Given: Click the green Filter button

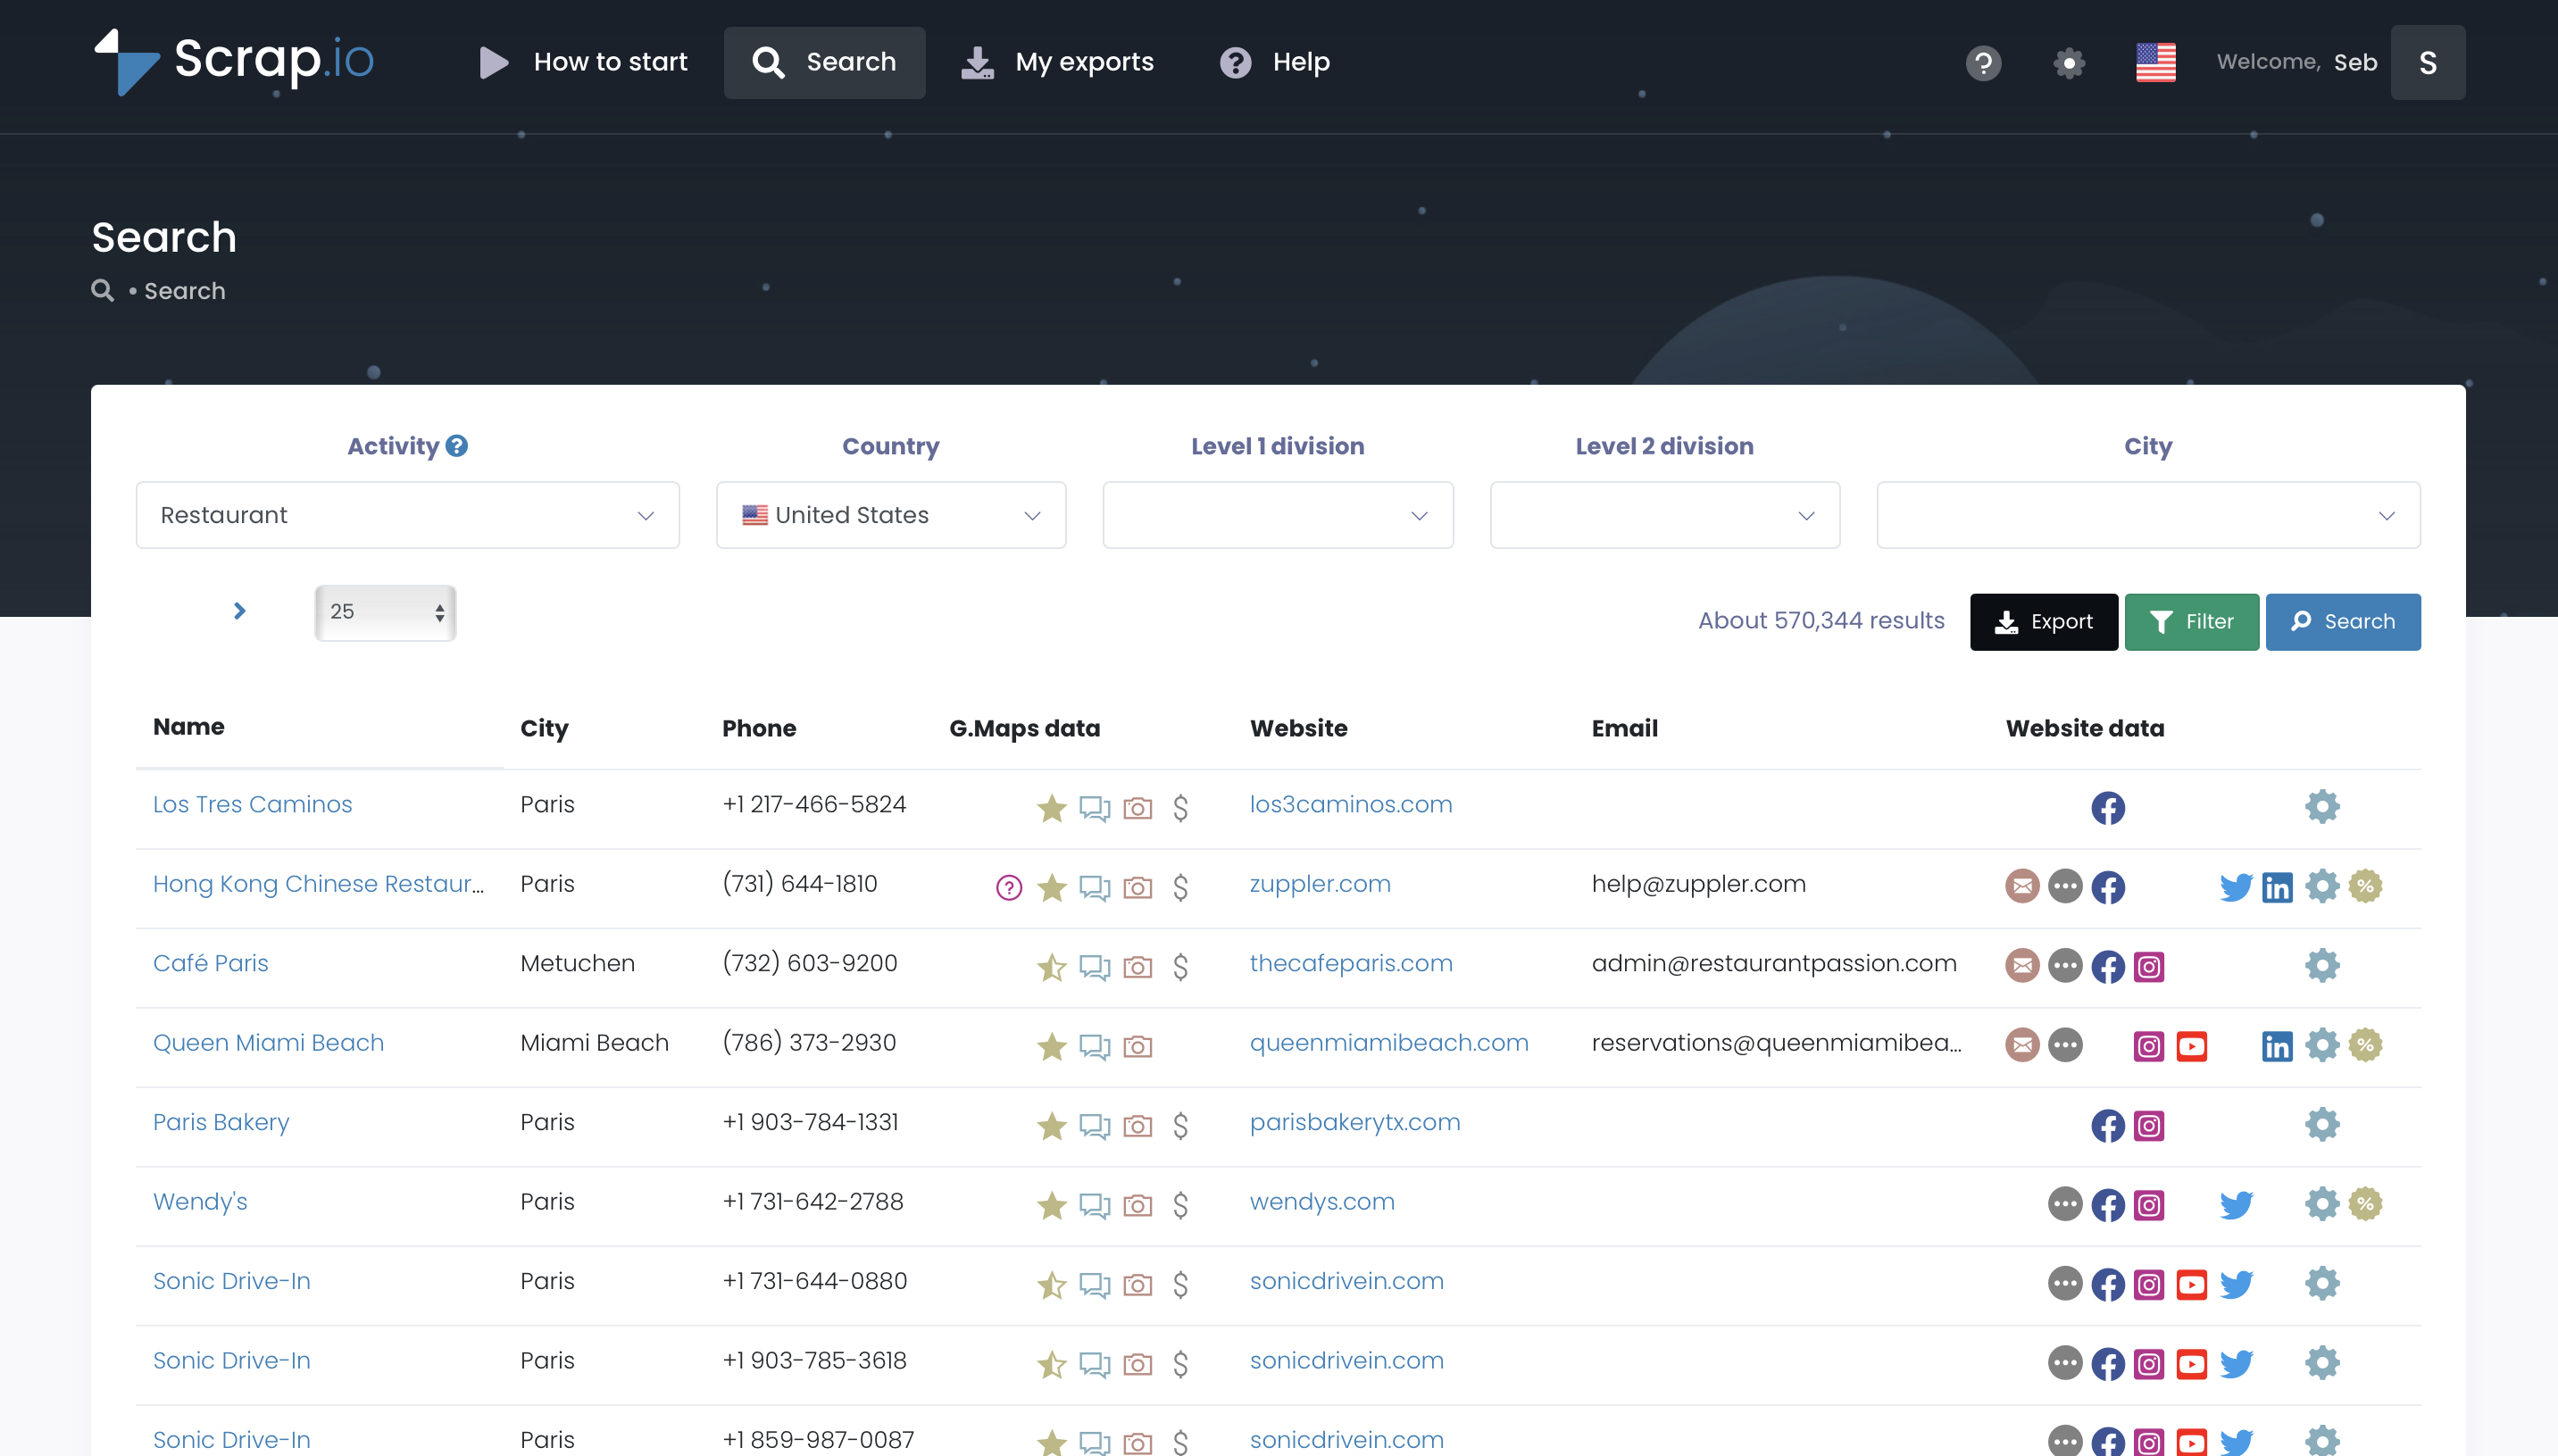Looking at the screenshot, I should pos(2190,621).
